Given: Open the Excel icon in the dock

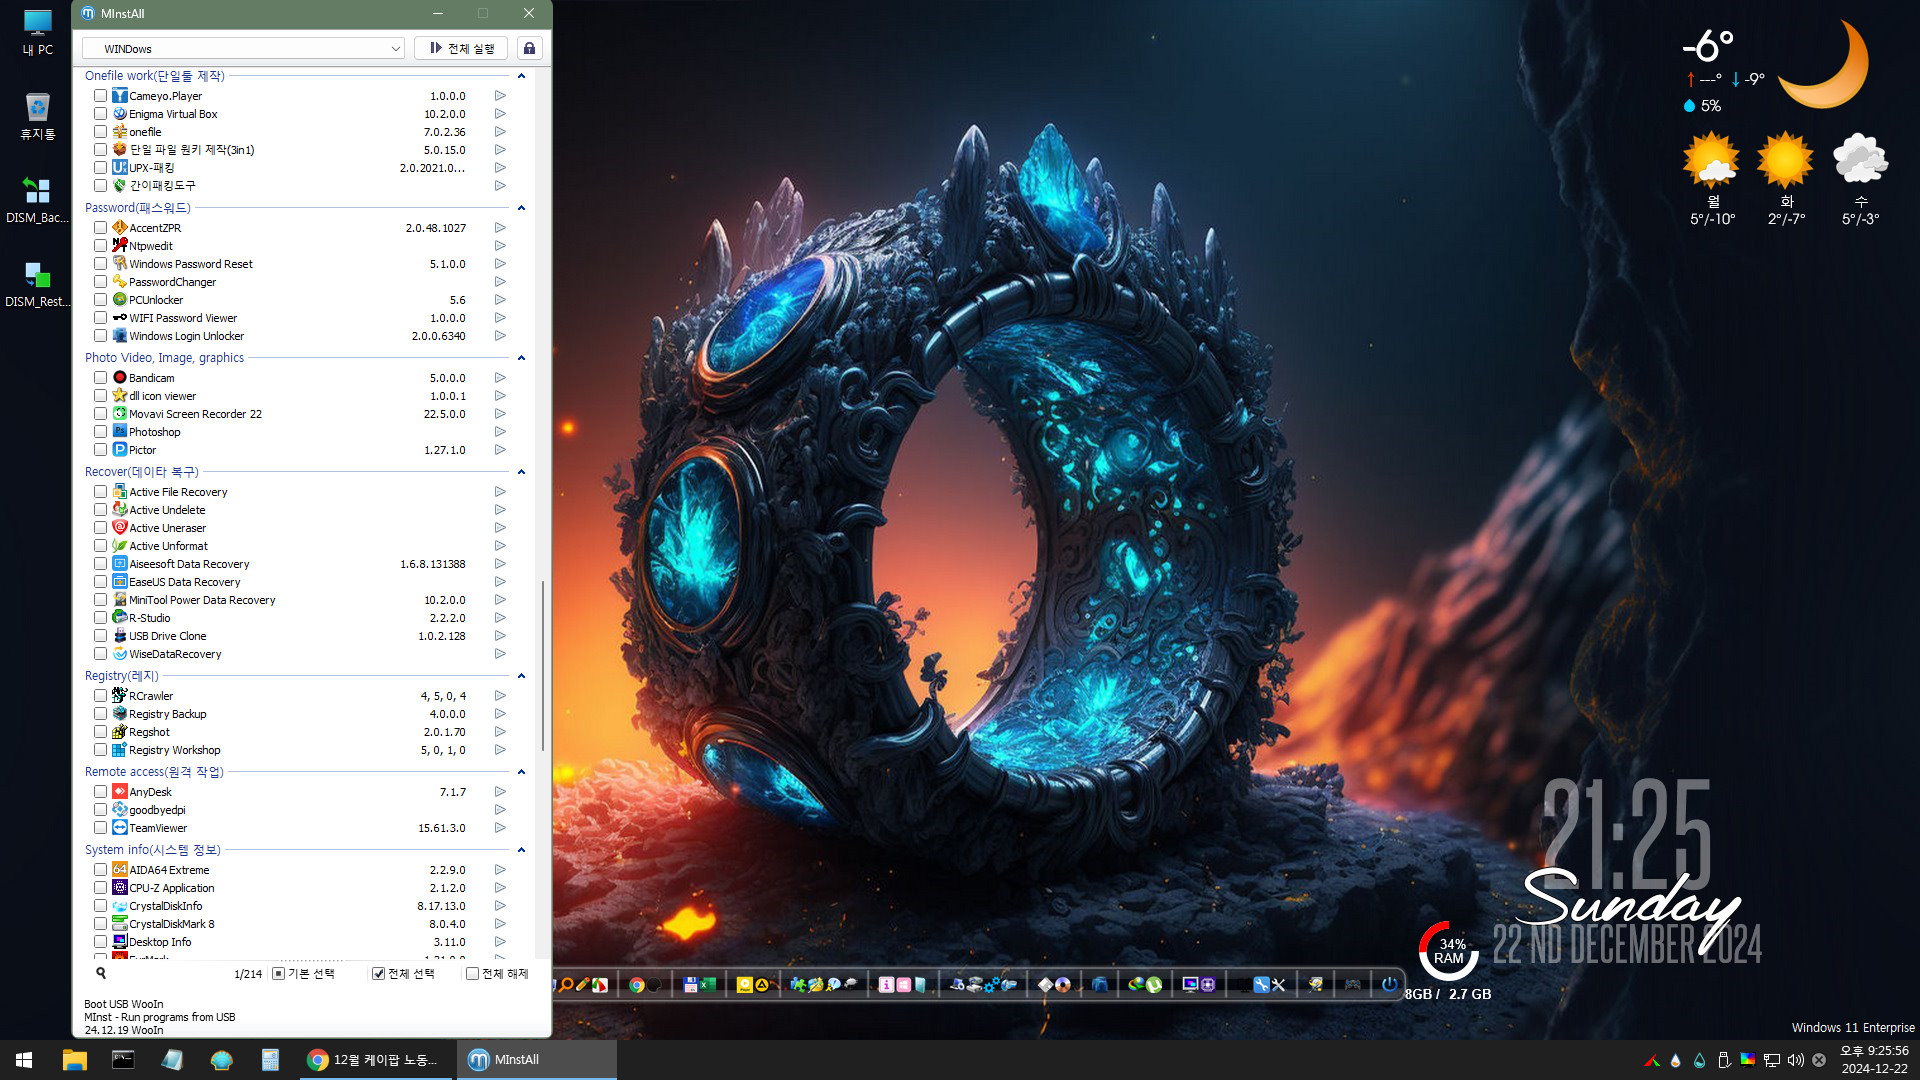Looking at the screenshot, I should pos(707,985).
